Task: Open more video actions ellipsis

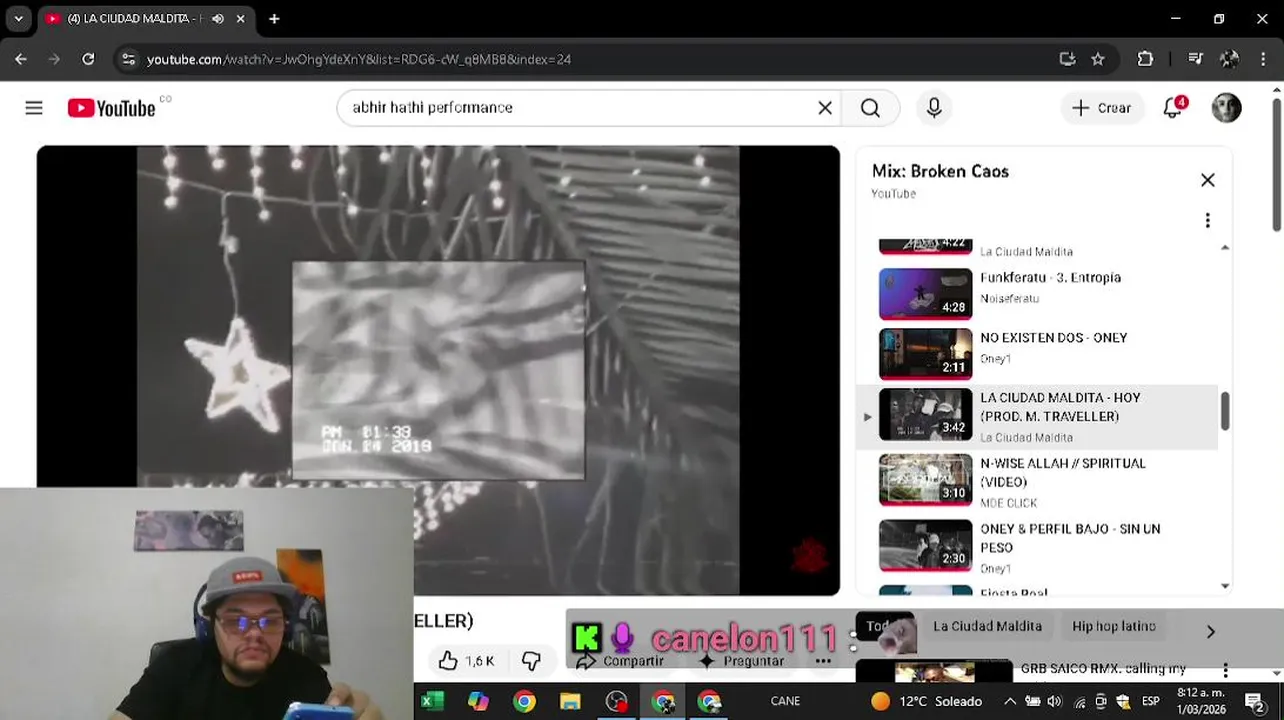Action: pos(823,661)
